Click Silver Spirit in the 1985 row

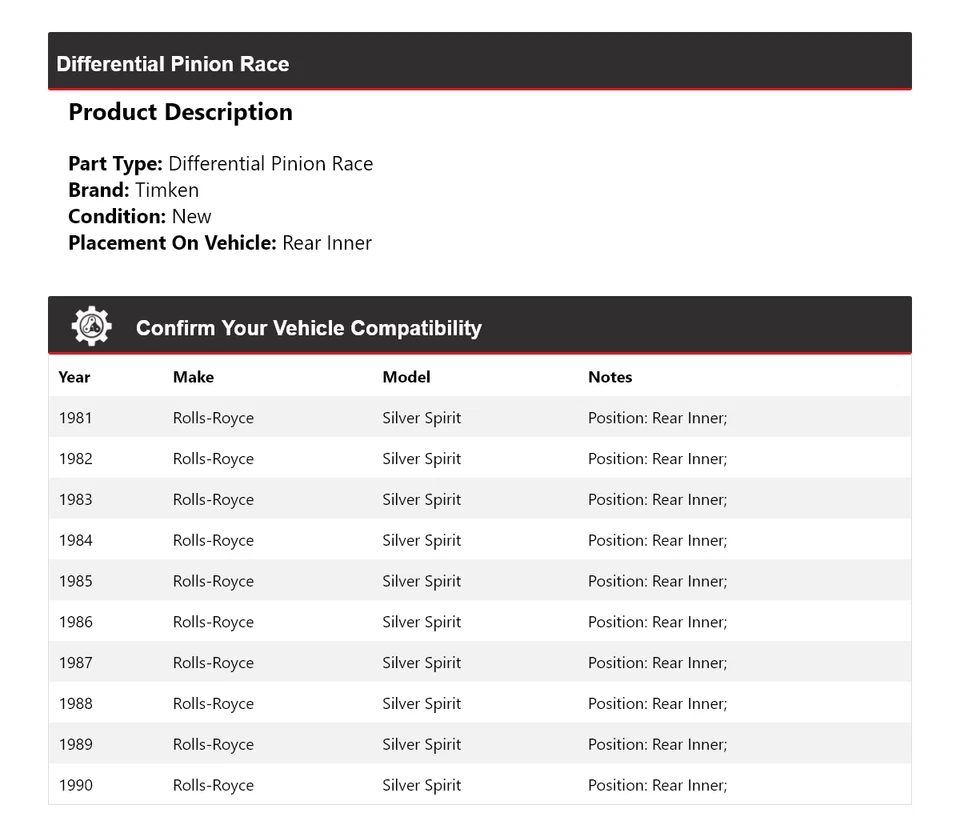tap(421, 581)
